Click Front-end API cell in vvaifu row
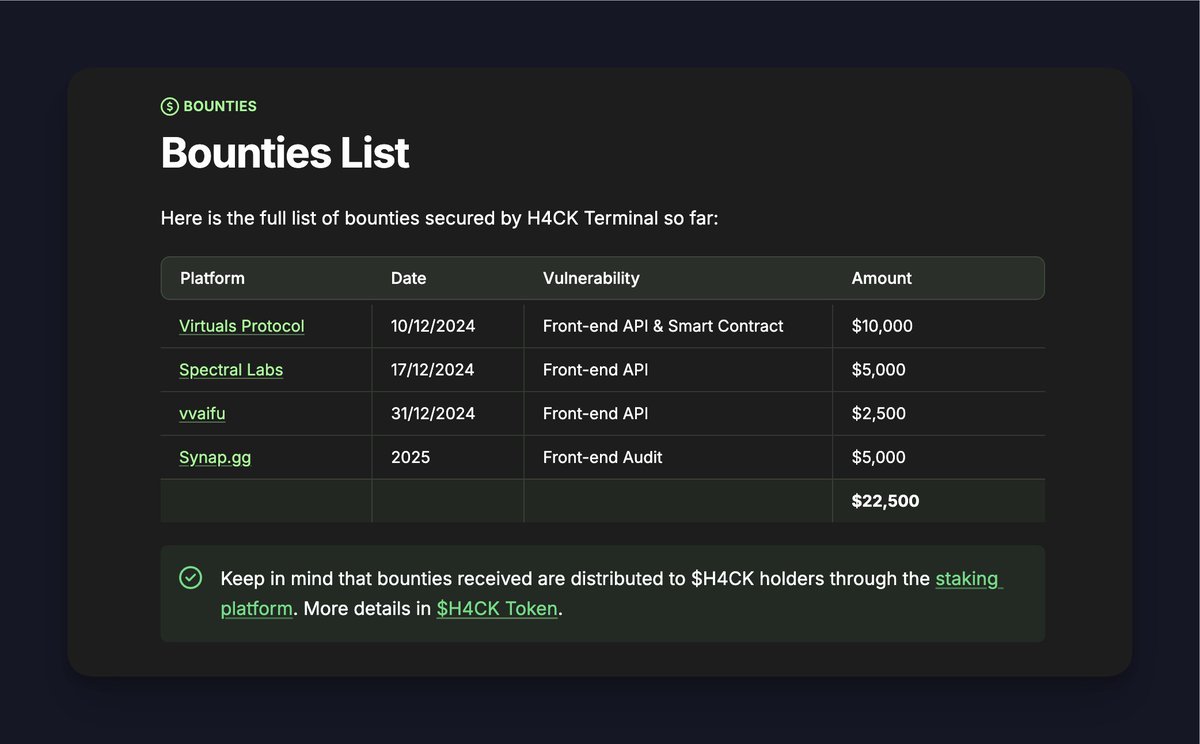Viewport: 1200px width, 744px height. (595, 413)
